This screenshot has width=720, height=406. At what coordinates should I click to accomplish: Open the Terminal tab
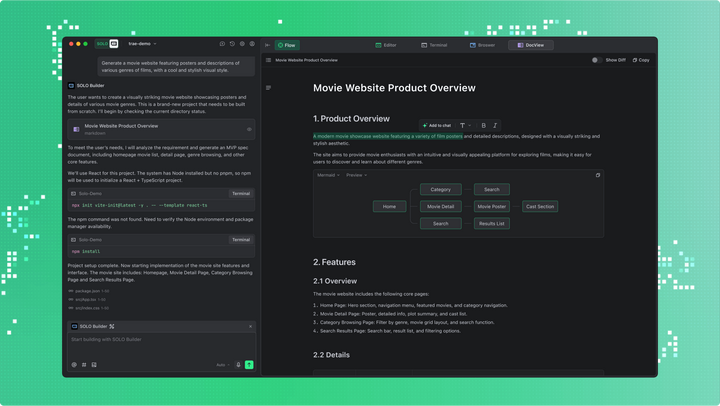[x=434, y=45]
